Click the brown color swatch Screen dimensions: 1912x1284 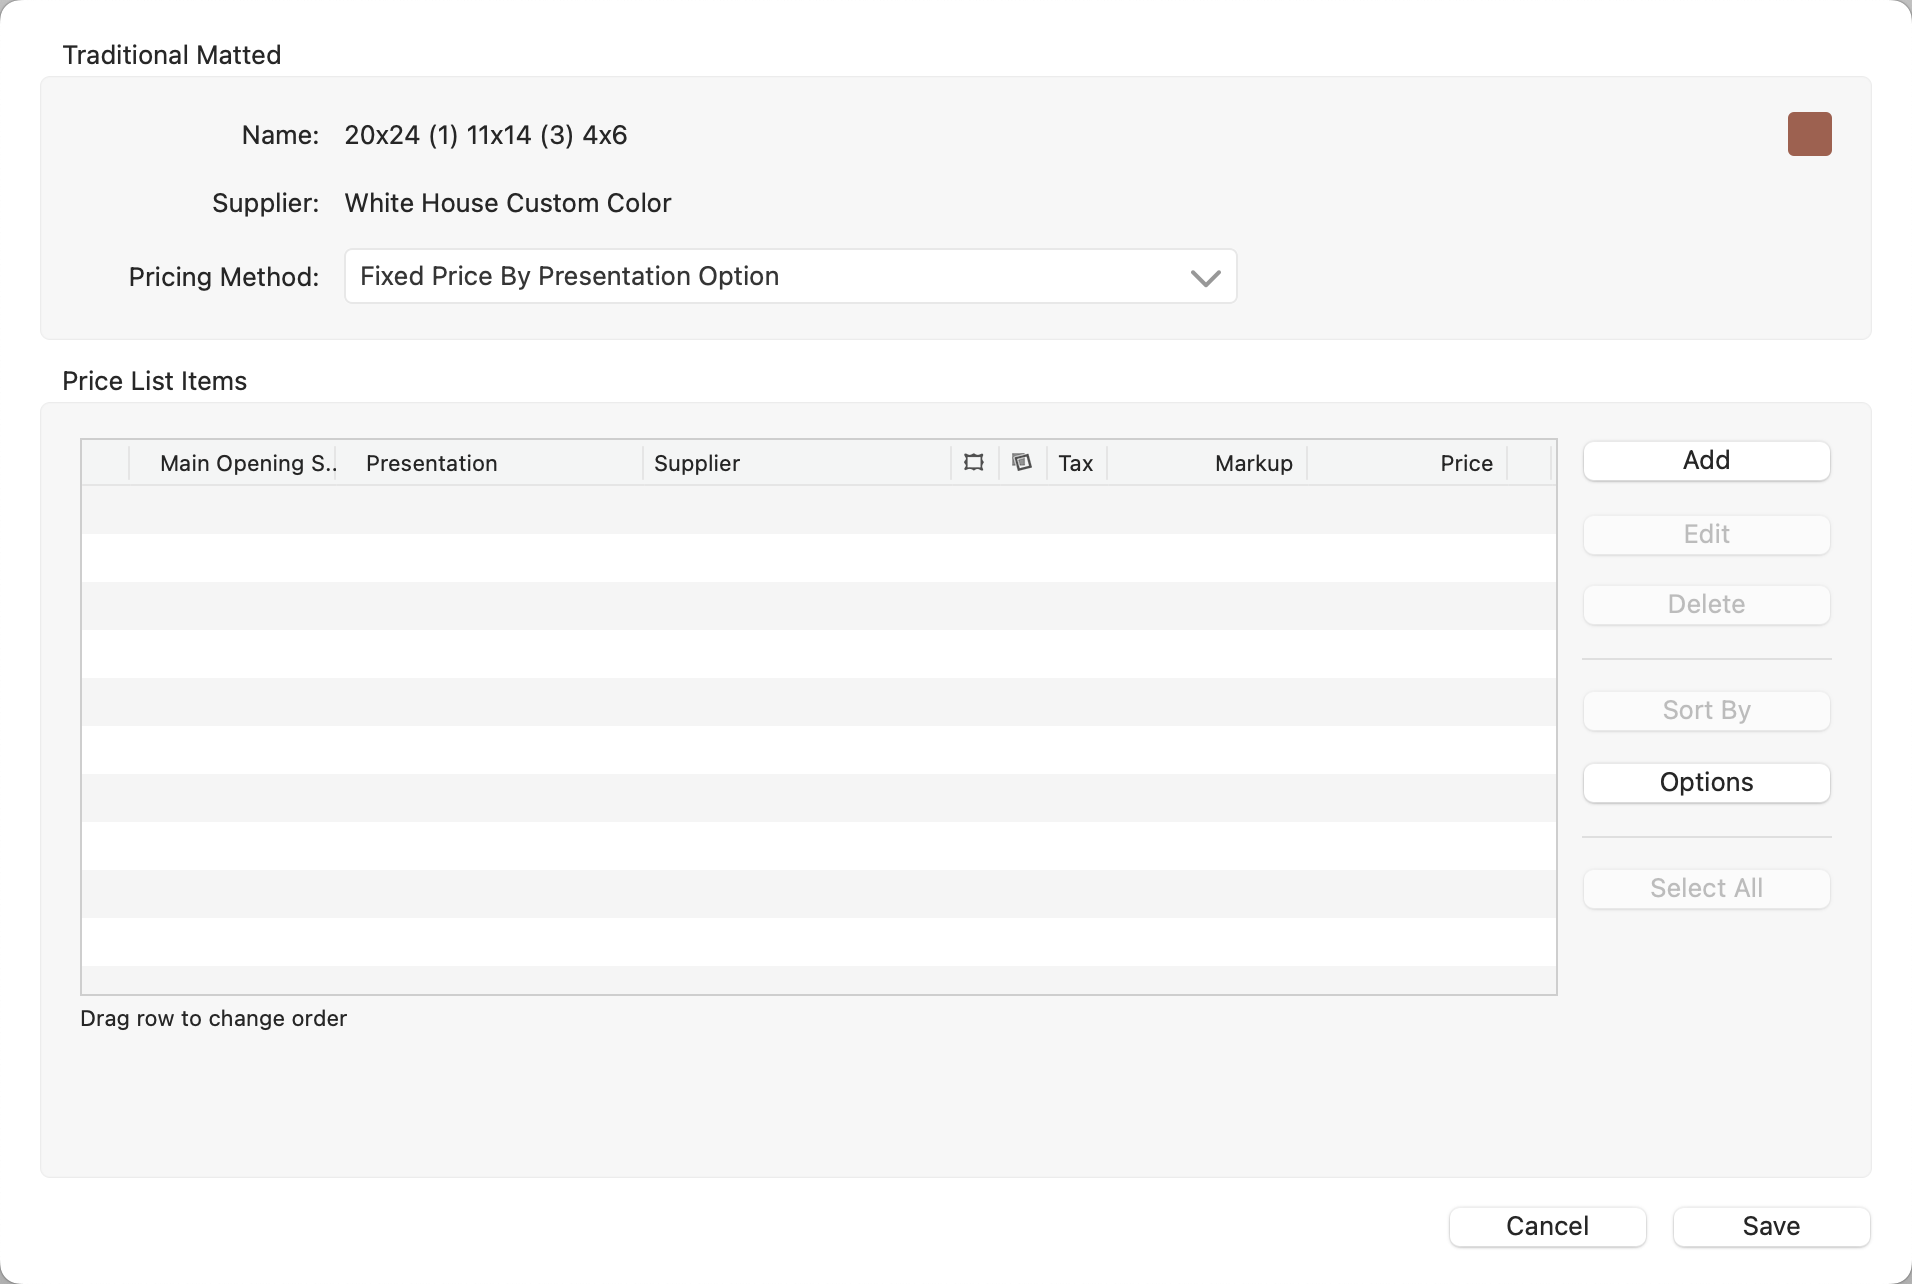1809,134
